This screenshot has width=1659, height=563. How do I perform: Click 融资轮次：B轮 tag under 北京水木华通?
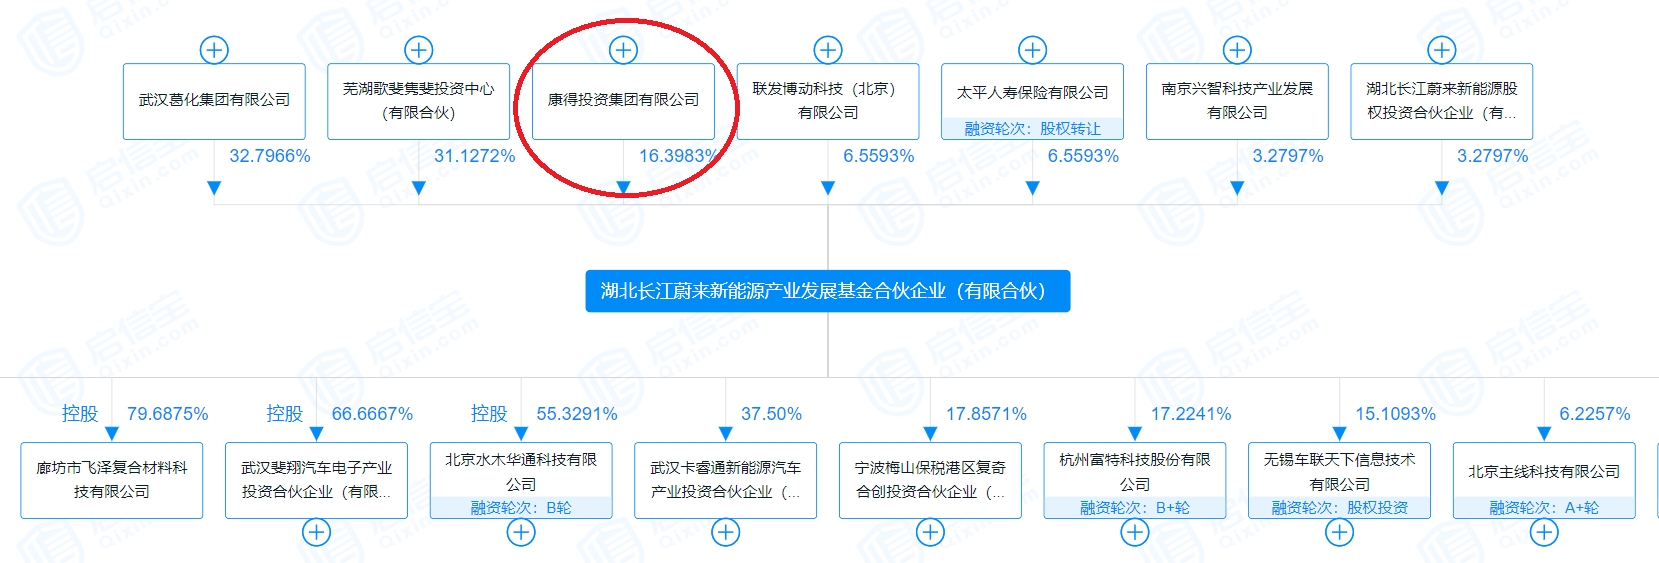pyautogui.click(x=521, y=508)
